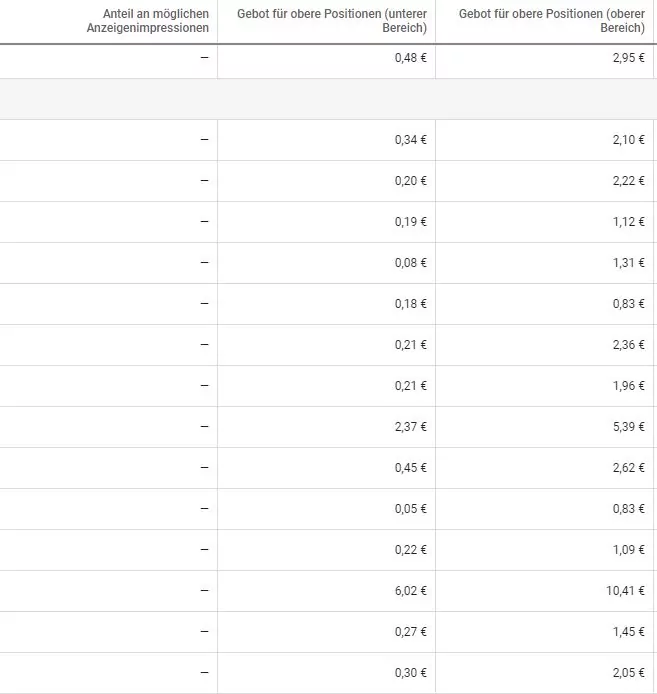Click the 2,36 € upper bid cell
The image size is (657, 694).
[x=544, y=345]
